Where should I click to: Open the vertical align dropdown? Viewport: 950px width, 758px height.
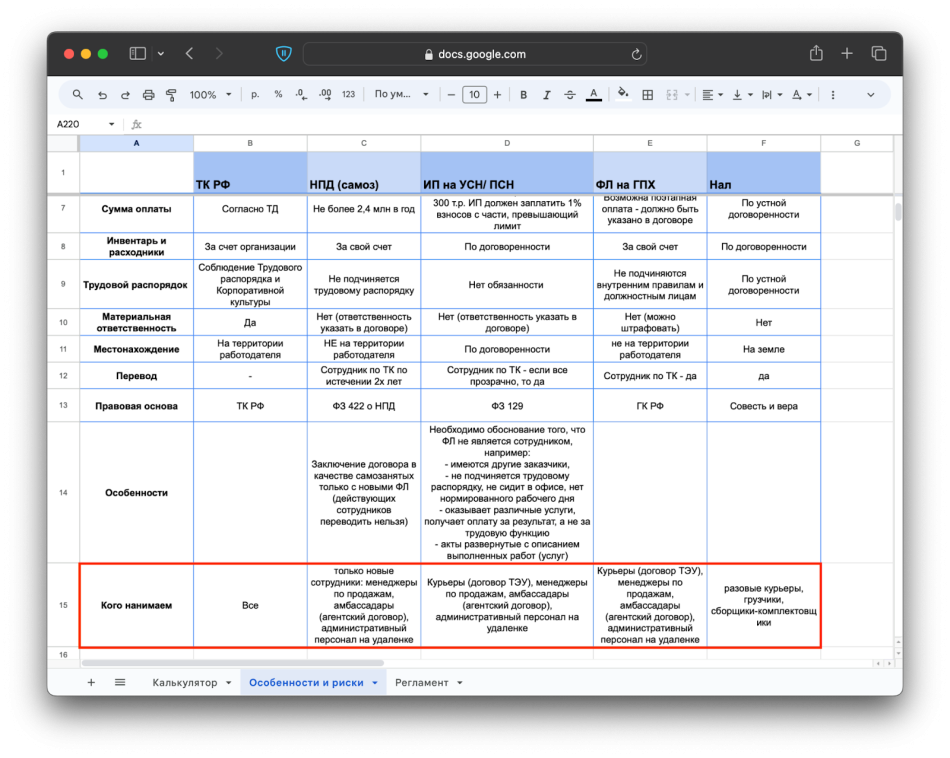(742, 95)
